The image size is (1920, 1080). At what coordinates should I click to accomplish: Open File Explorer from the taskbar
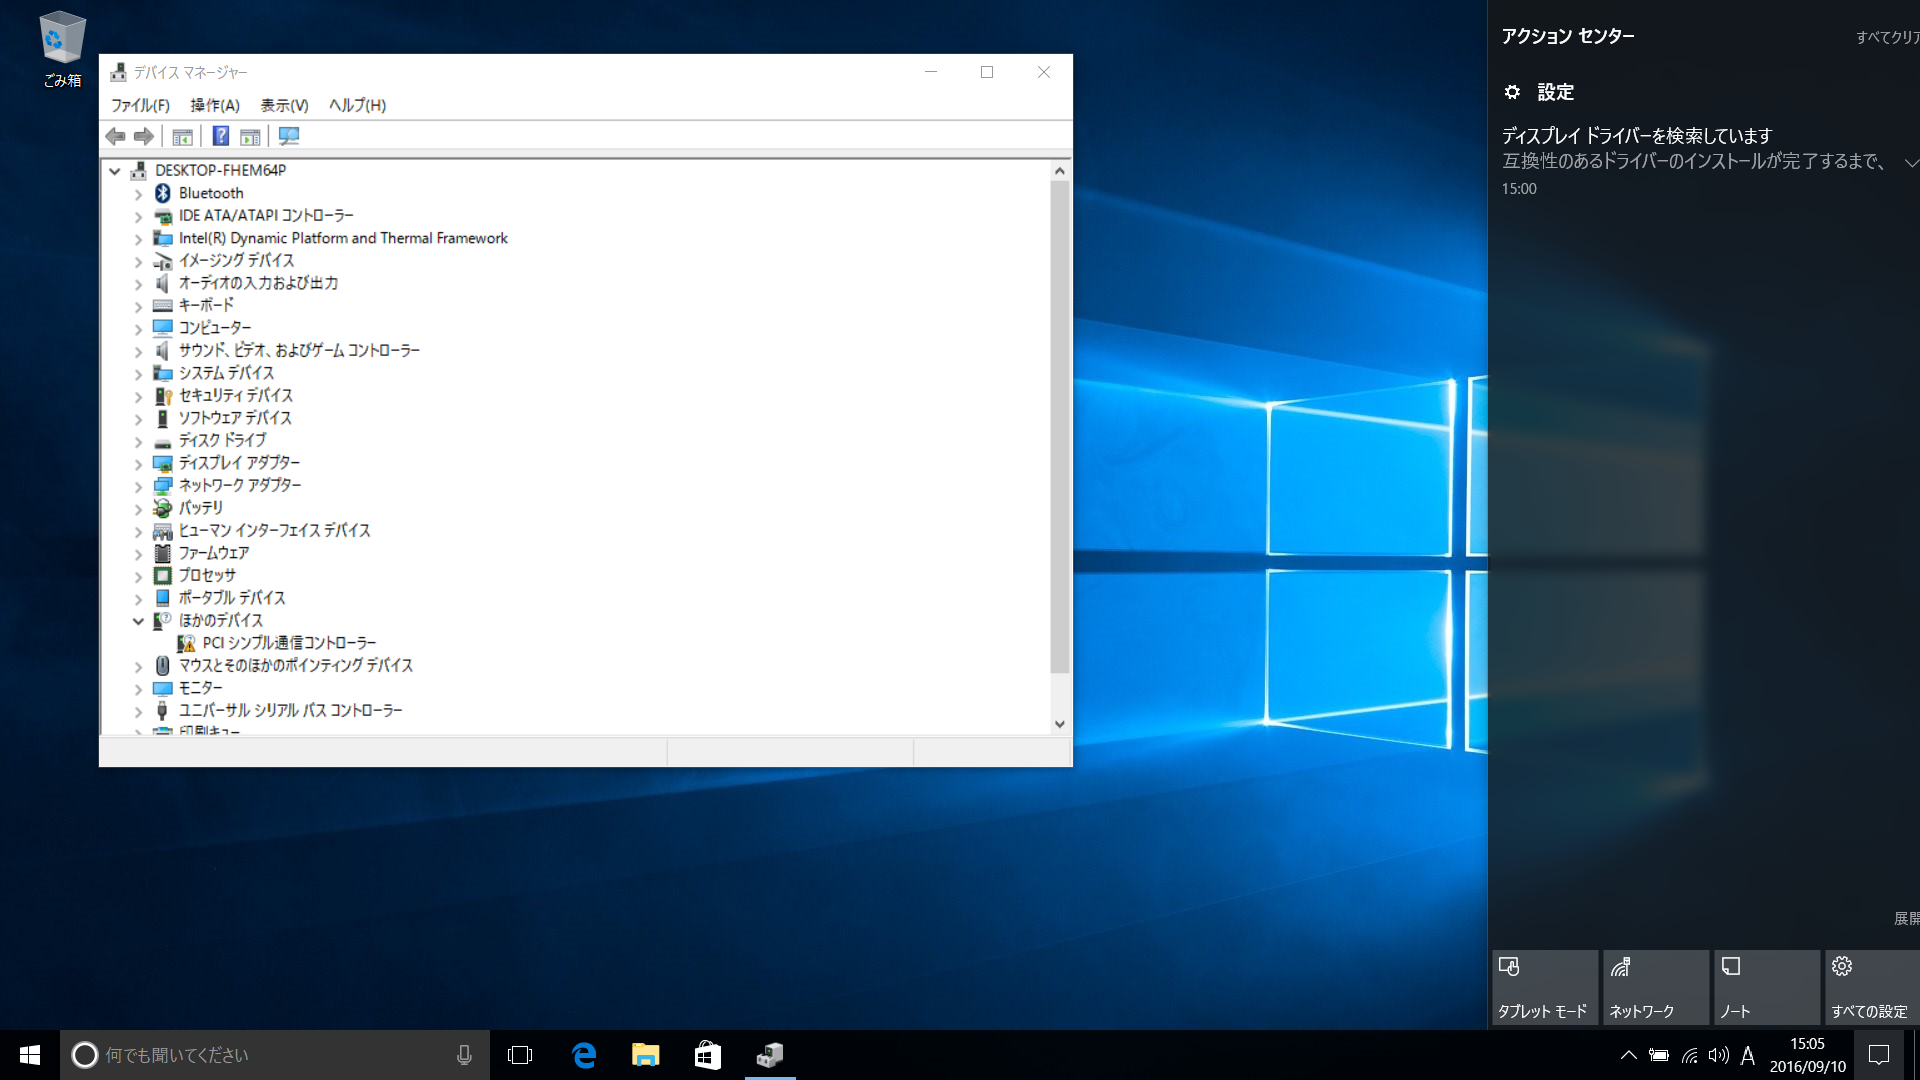[646, 1055]
